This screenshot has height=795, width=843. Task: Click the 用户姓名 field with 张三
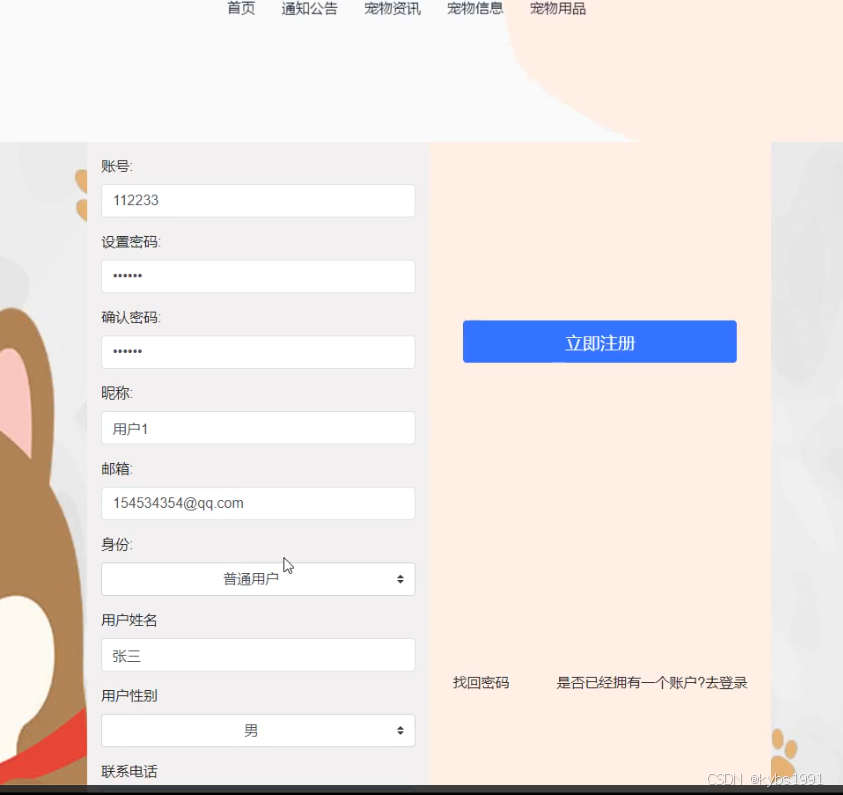pos(258,655)
